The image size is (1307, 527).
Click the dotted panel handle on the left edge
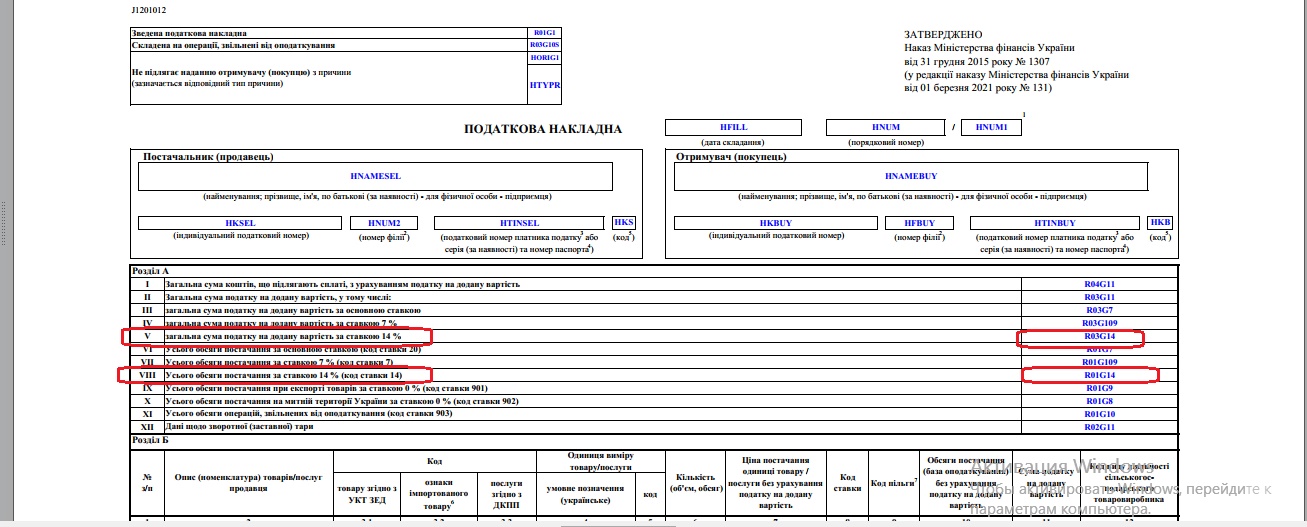(x=4, y=220)
